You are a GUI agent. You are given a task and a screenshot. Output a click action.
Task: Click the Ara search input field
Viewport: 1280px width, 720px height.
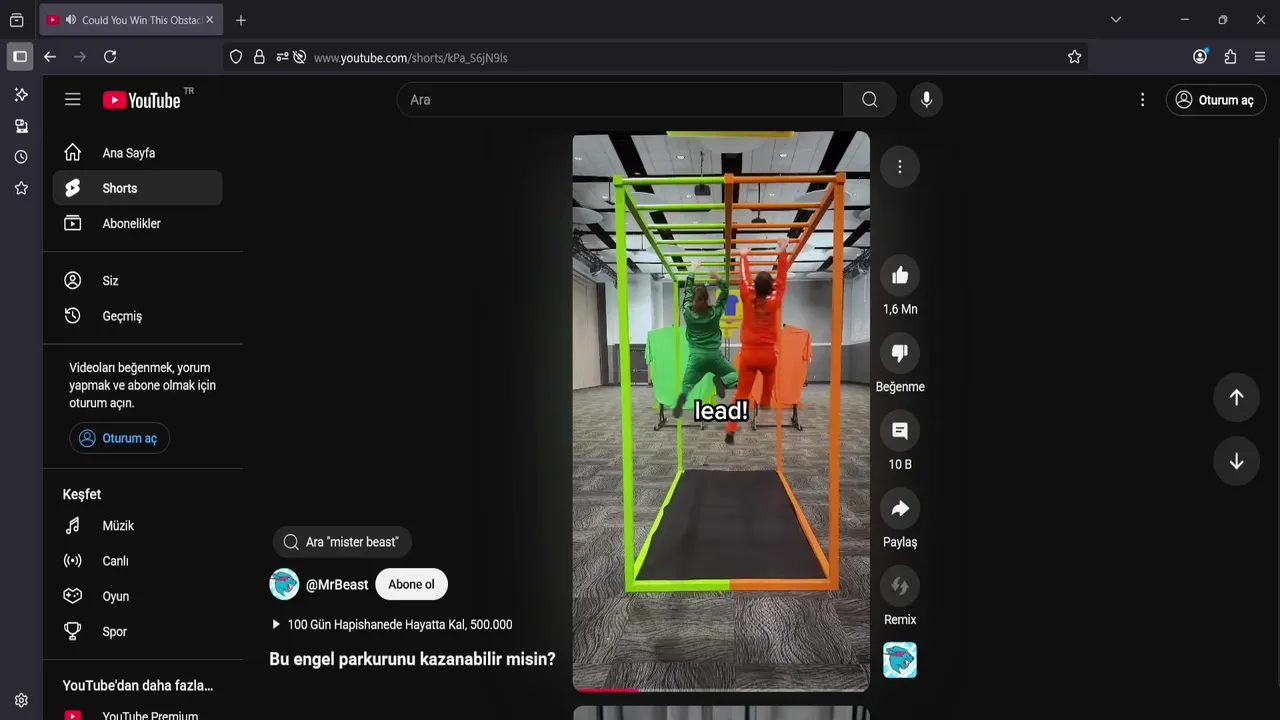pyautogui.click(x=620, y=99)
